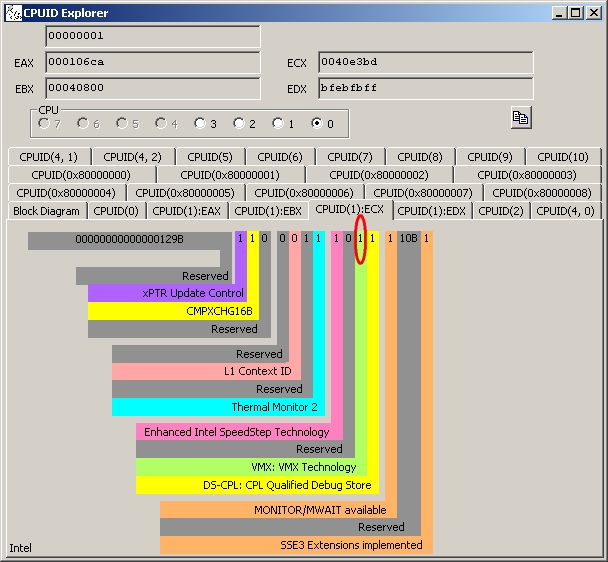Image resolution: width=608 pixels, height=562 pixels.
Task: Open the CPUID(0x80000004) tab
Action: 66,193
